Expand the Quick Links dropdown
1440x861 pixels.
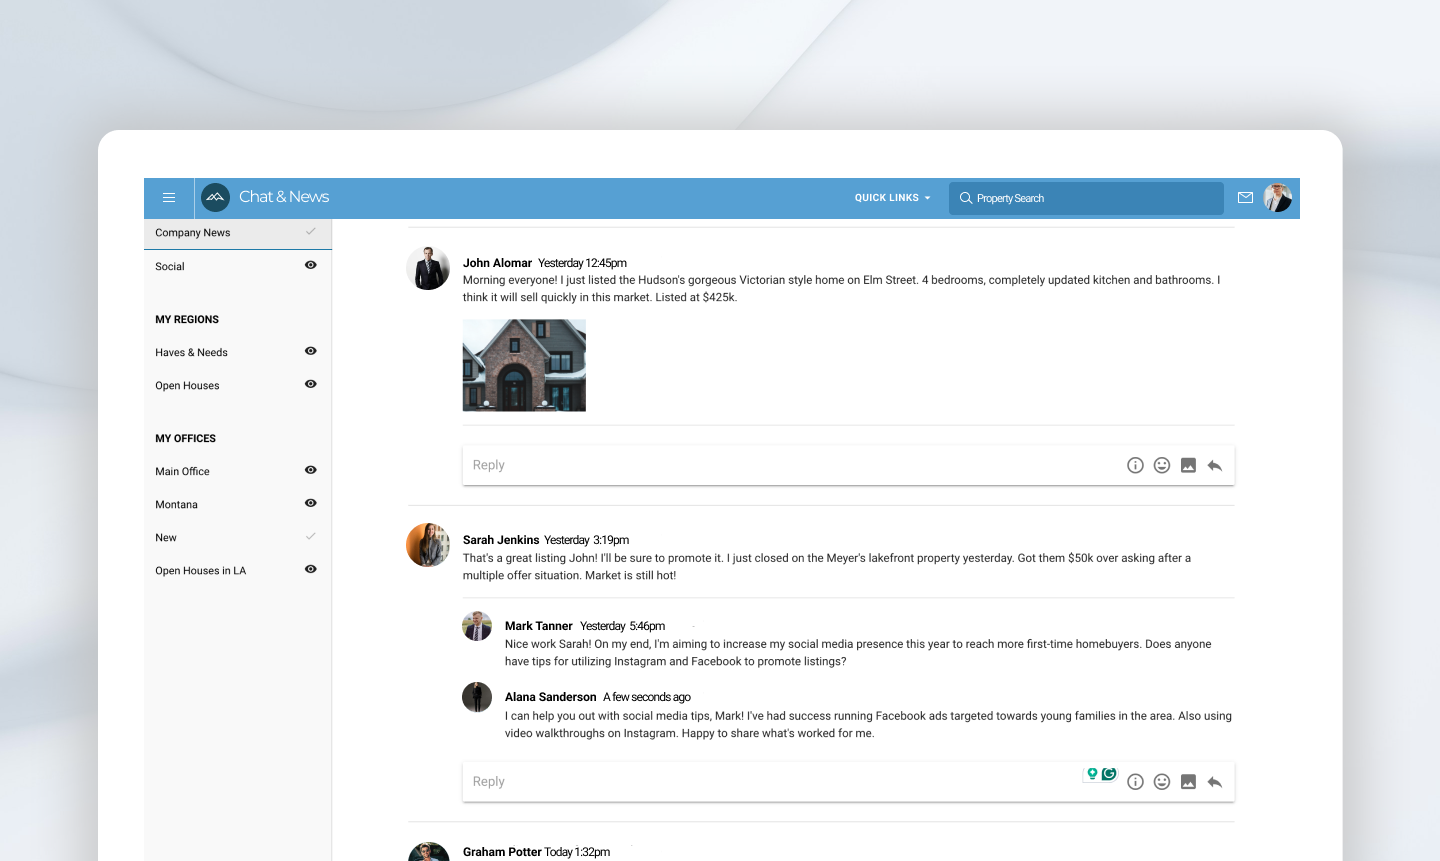[x=892, y=198]
